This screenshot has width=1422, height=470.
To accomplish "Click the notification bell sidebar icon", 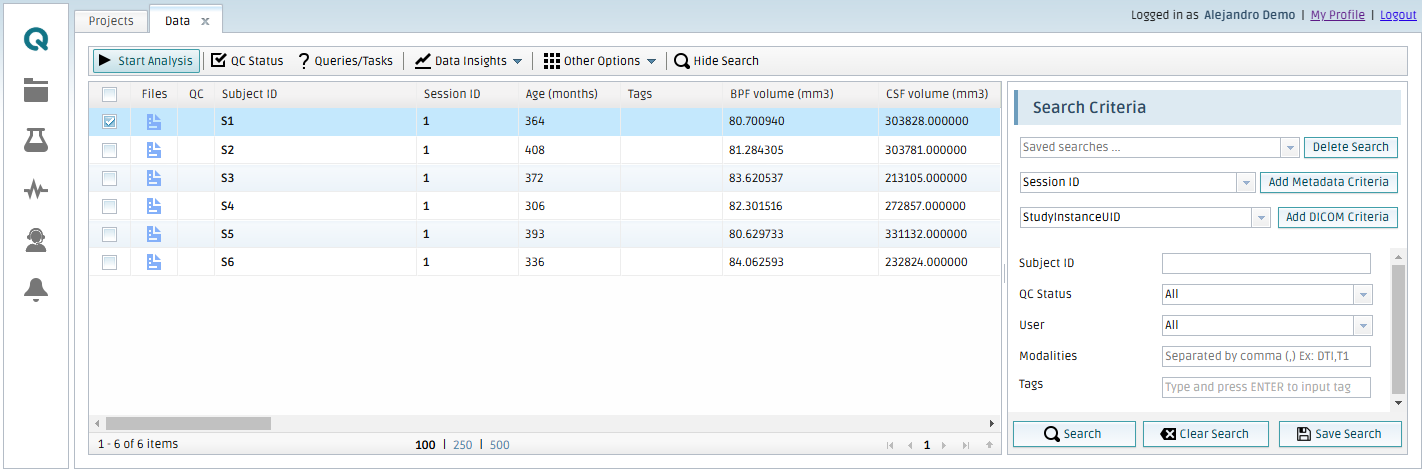I will tap(36, 290).
